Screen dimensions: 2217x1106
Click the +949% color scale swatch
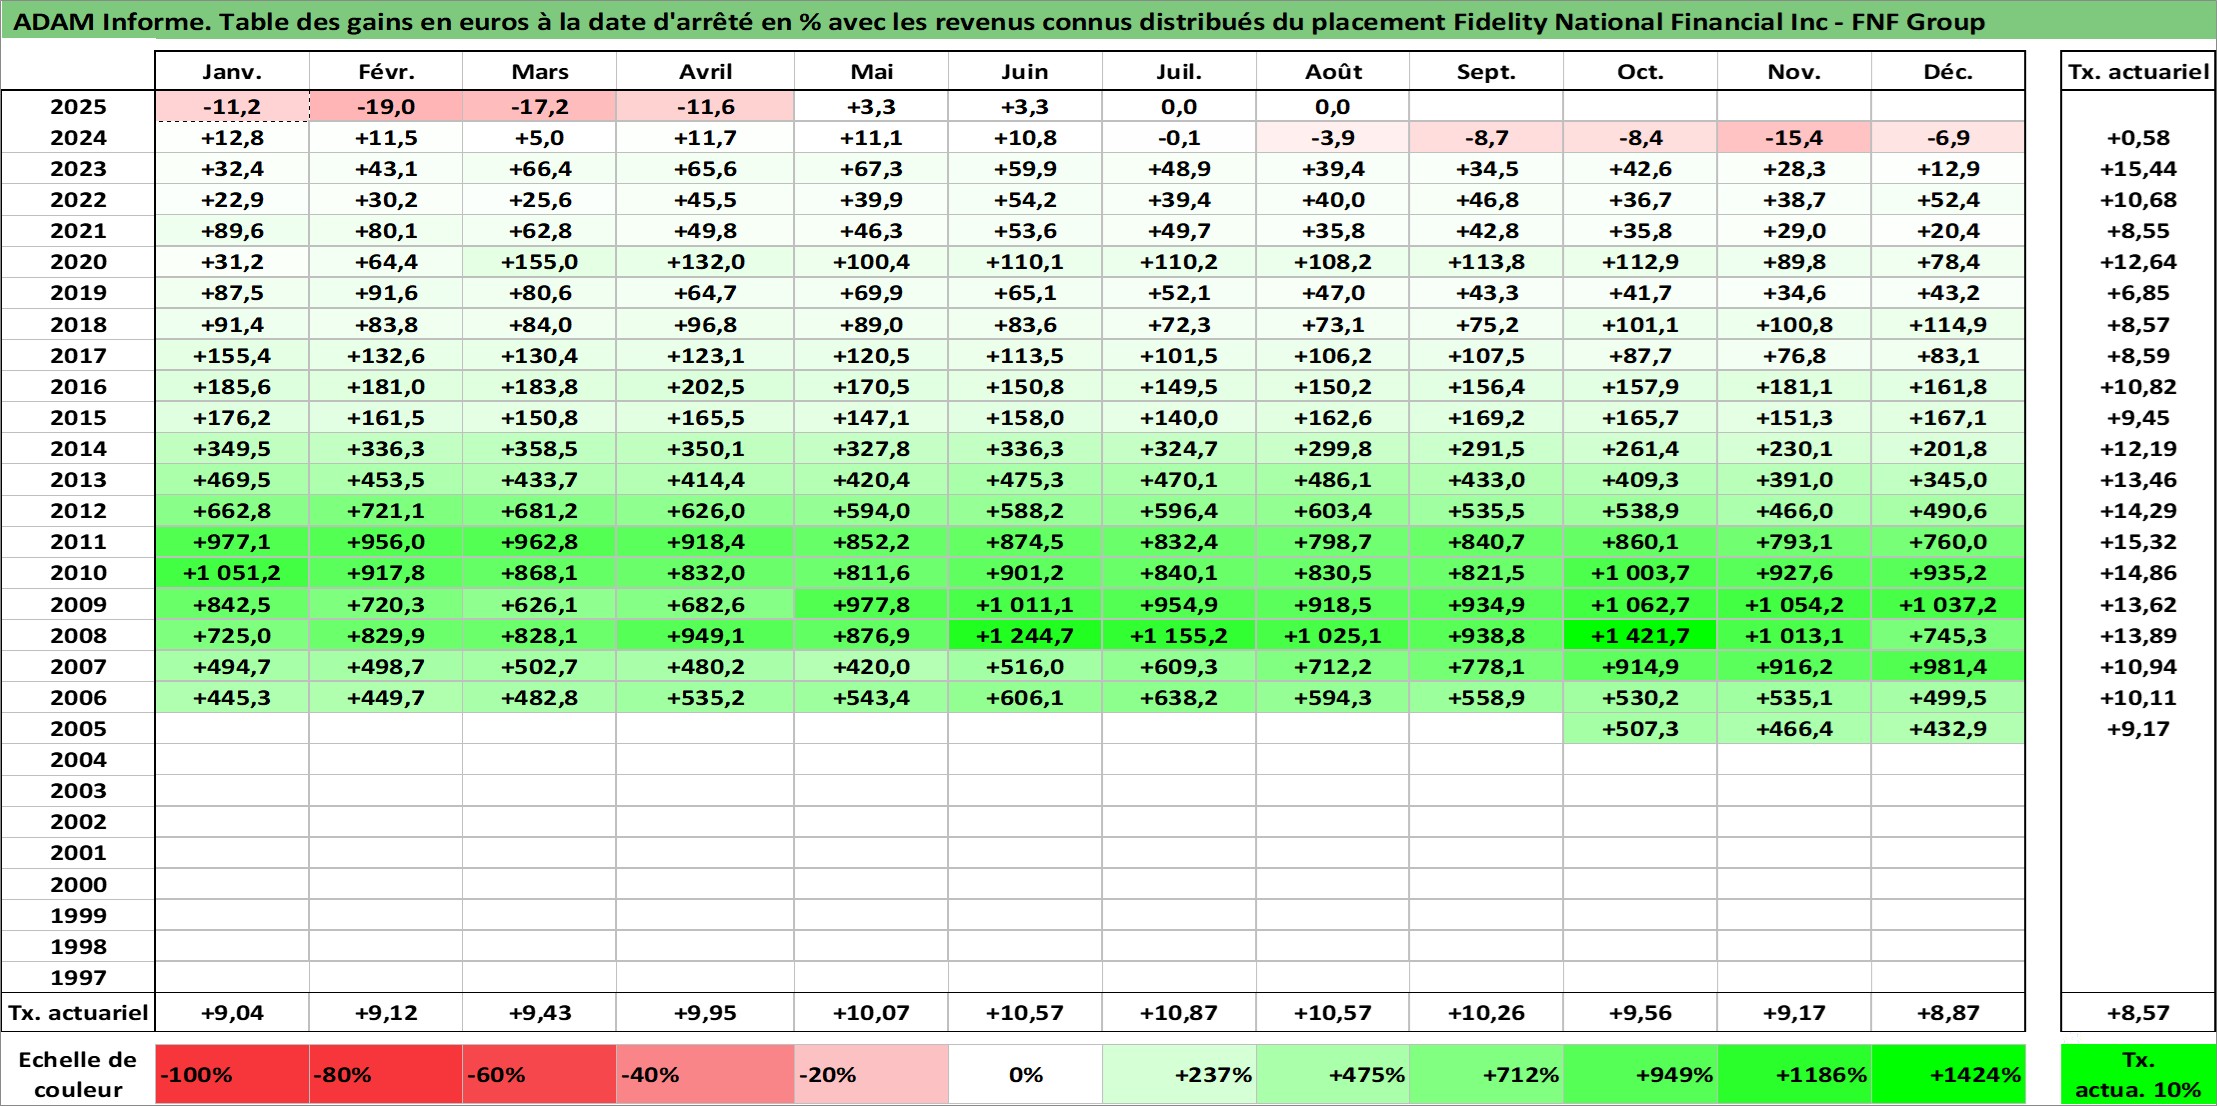(1640, 1075)
